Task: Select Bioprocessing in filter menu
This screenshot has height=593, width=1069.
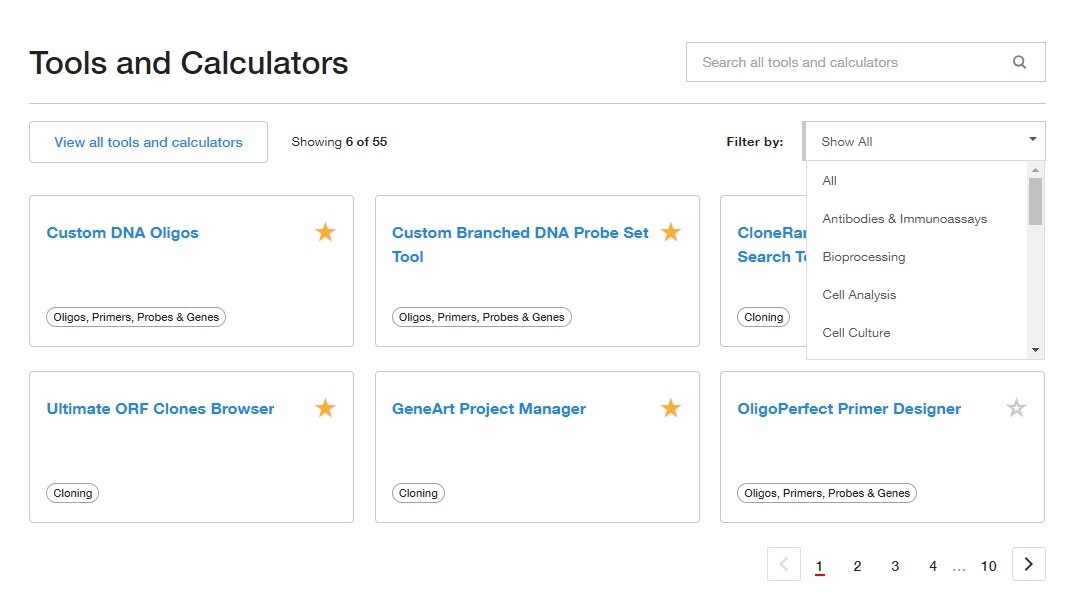Action: 864,257
